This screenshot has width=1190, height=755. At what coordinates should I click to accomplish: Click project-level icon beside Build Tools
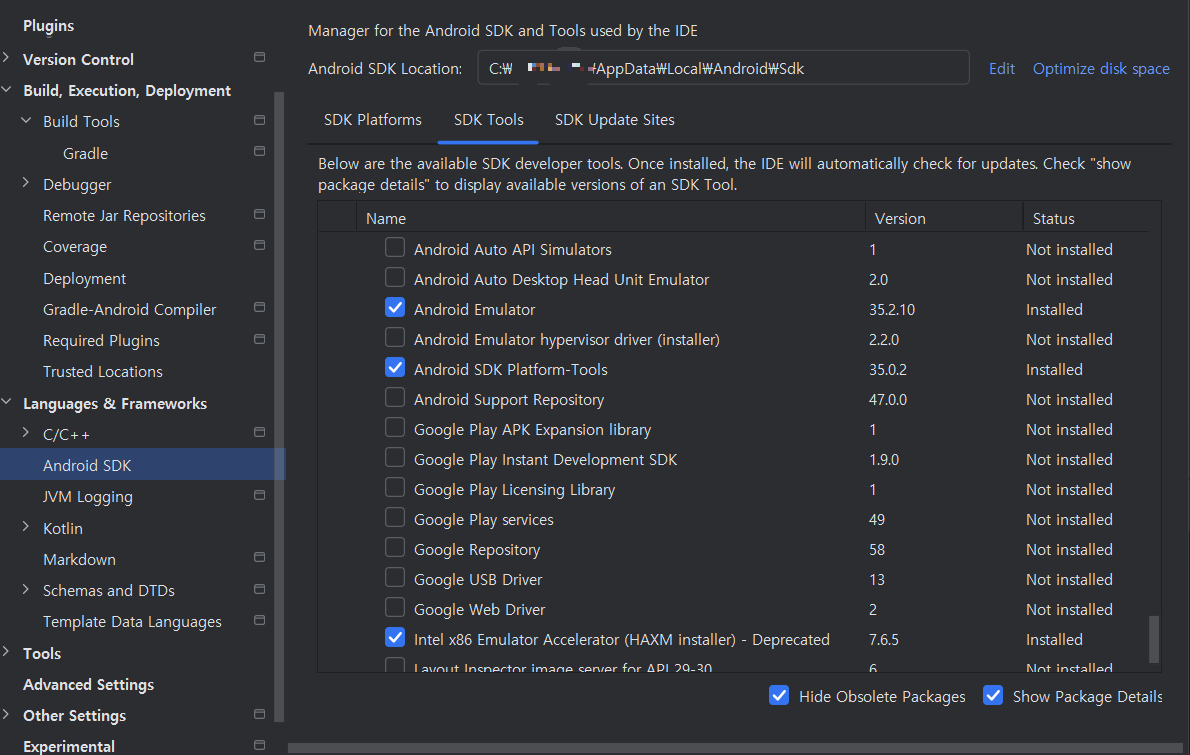point(260,121)
